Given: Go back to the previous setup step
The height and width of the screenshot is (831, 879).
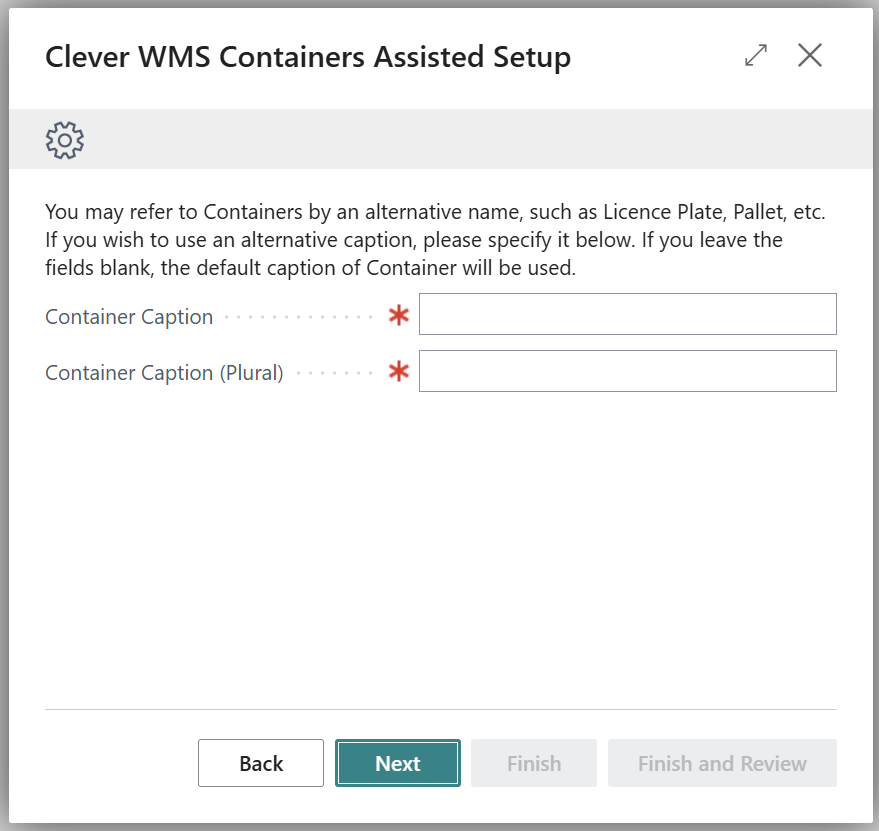Looking at the screenshot, I should tap(261, 763).
